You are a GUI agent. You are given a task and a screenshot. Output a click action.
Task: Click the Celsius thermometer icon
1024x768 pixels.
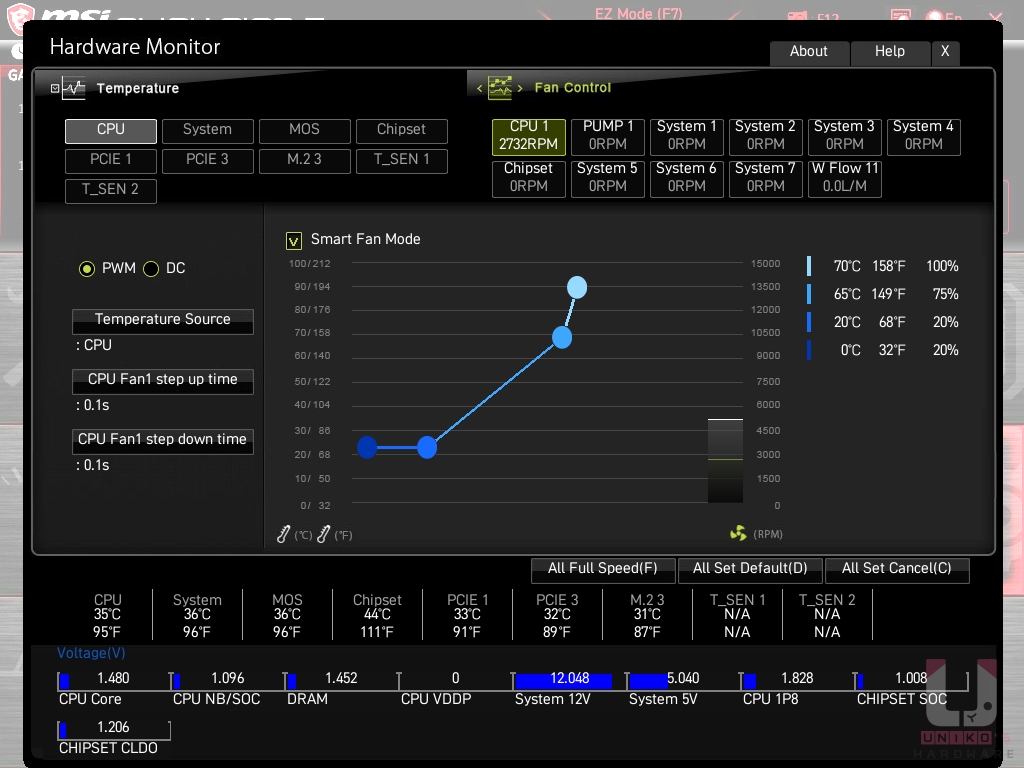click(283, 535)
